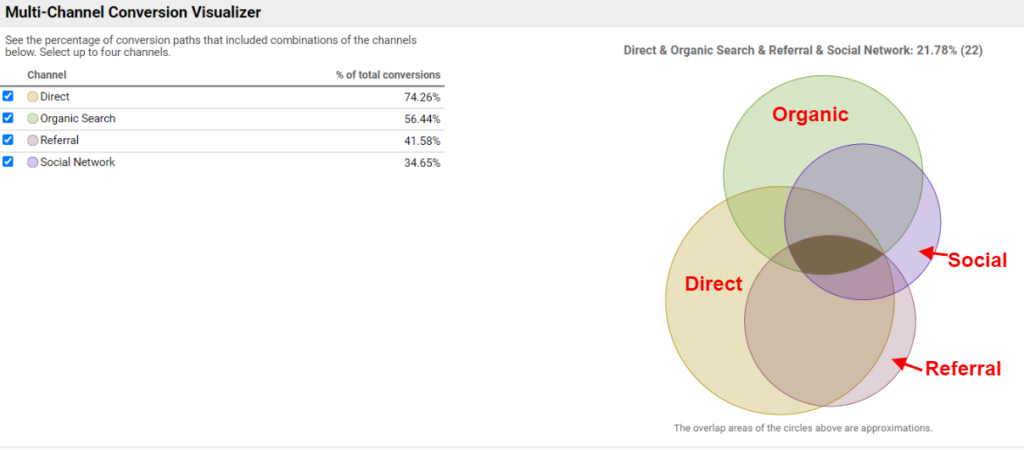The height and width of the screenshot is (450, 1024).
Task: Deselect the Social Network channel checkbox
Action: [x=8, y=162]
